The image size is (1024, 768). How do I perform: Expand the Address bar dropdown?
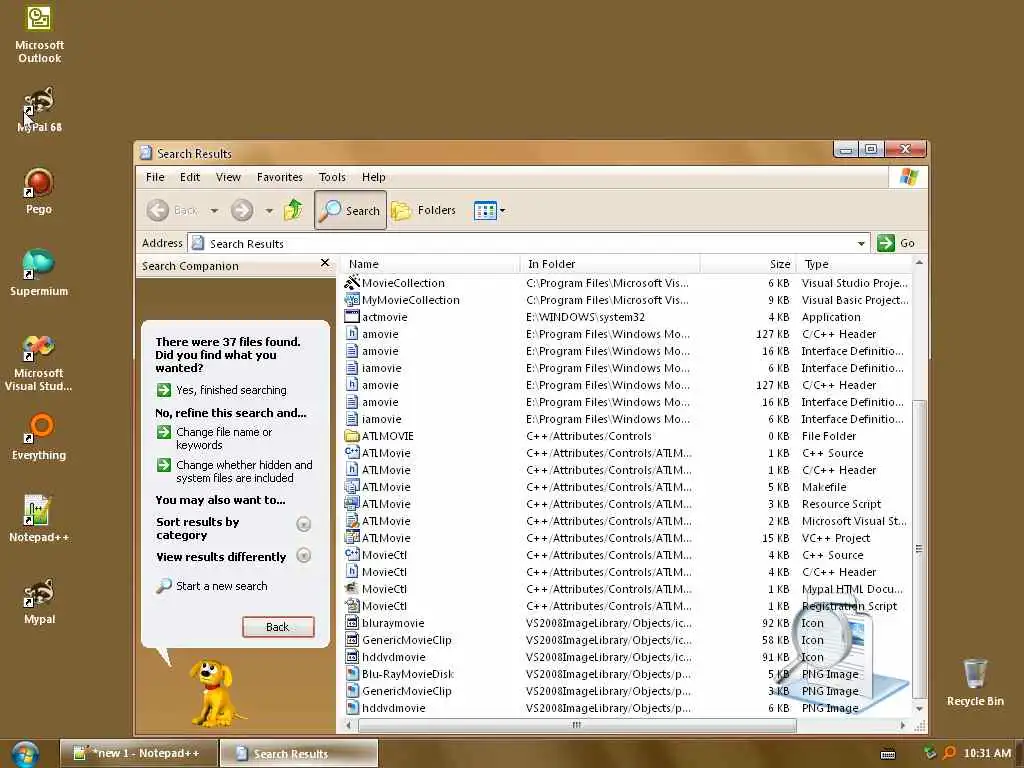(x=861, y=244)
